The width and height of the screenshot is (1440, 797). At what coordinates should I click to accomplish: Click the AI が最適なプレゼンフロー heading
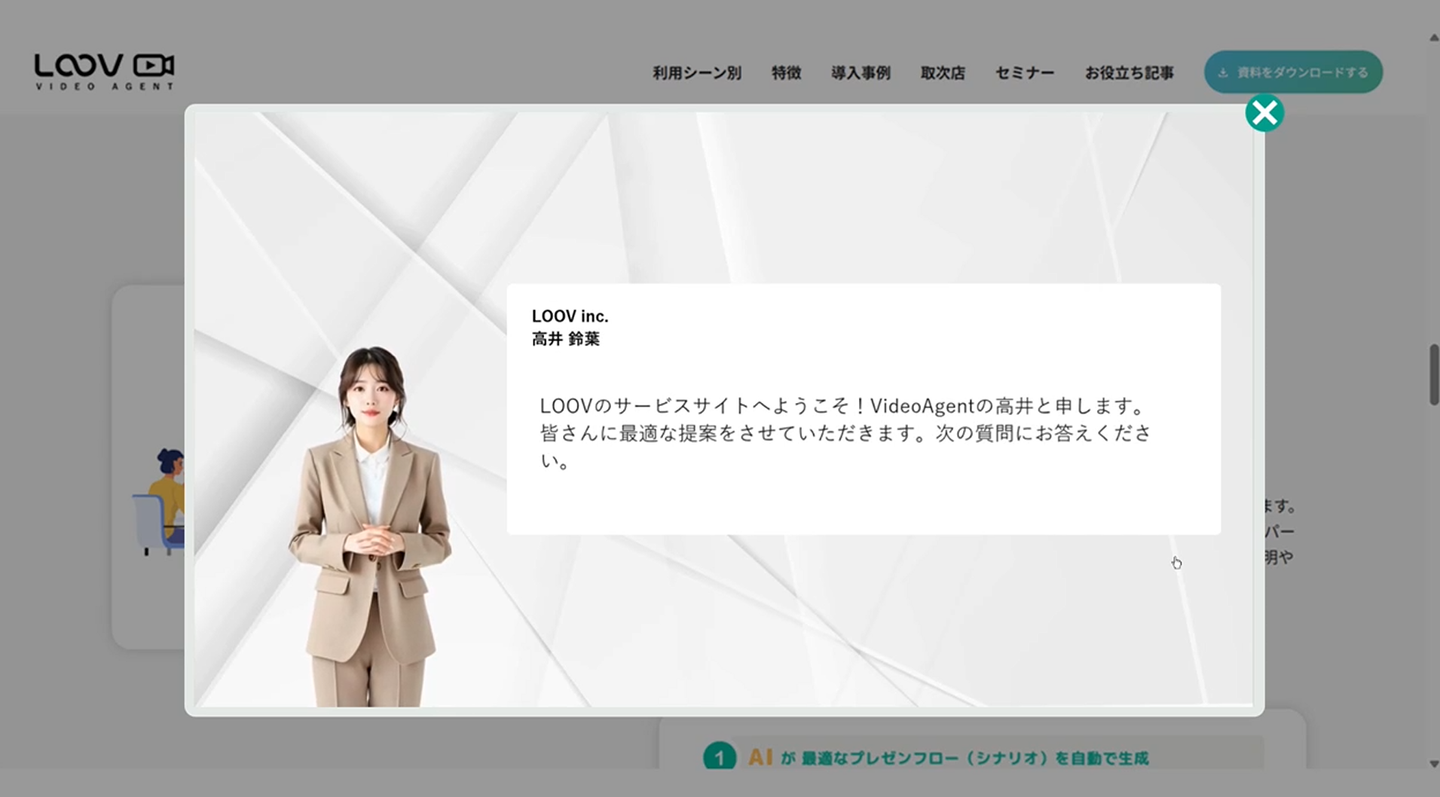click(x=948, y=758)
